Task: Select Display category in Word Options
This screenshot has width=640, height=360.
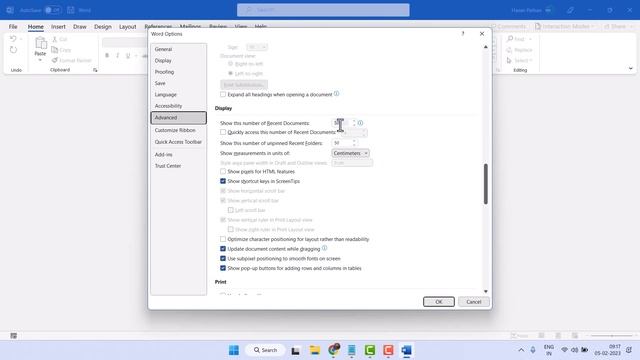Action: click(x=178, y=60)
